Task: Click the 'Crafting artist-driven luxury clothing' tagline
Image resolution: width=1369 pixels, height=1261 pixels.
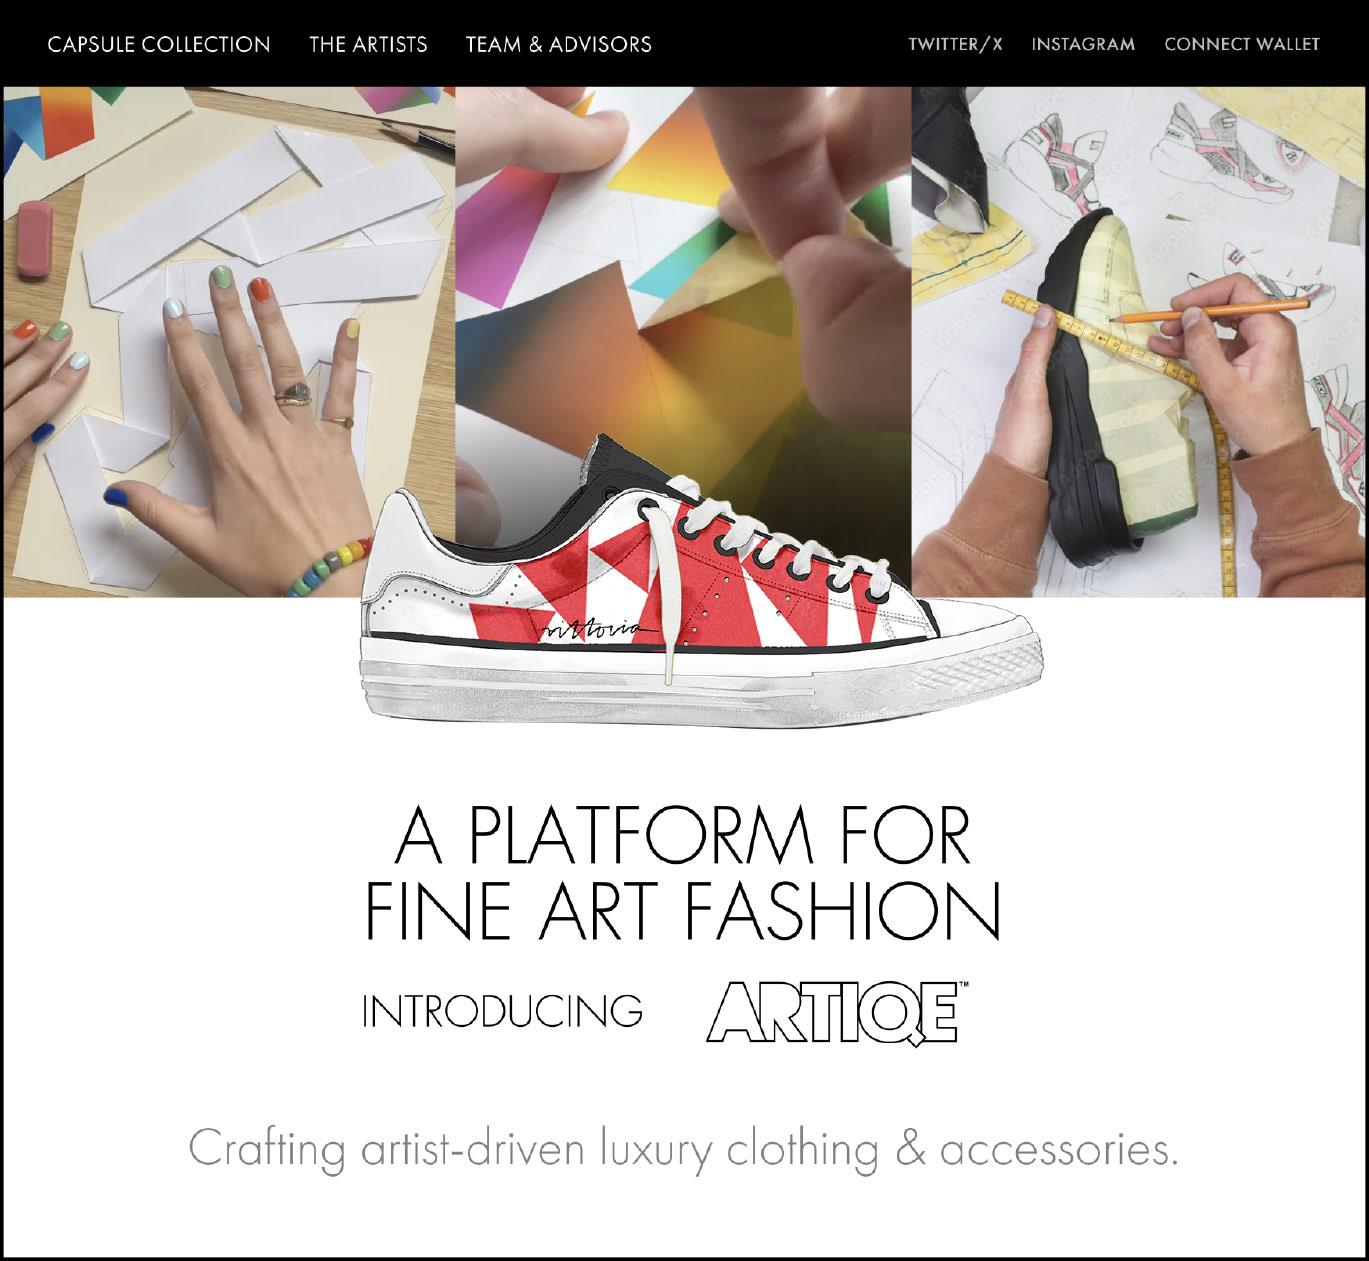Action: [683, 1149]
